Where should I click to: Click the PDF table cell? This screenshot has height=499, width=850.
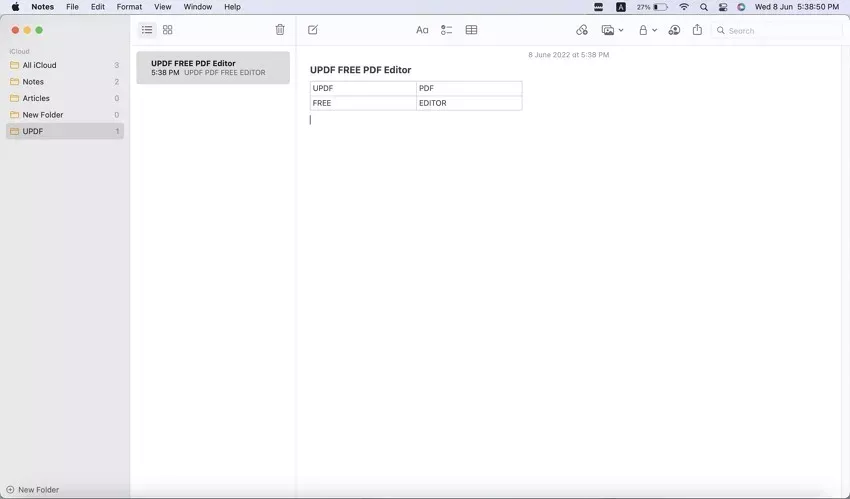pos(469,88)
